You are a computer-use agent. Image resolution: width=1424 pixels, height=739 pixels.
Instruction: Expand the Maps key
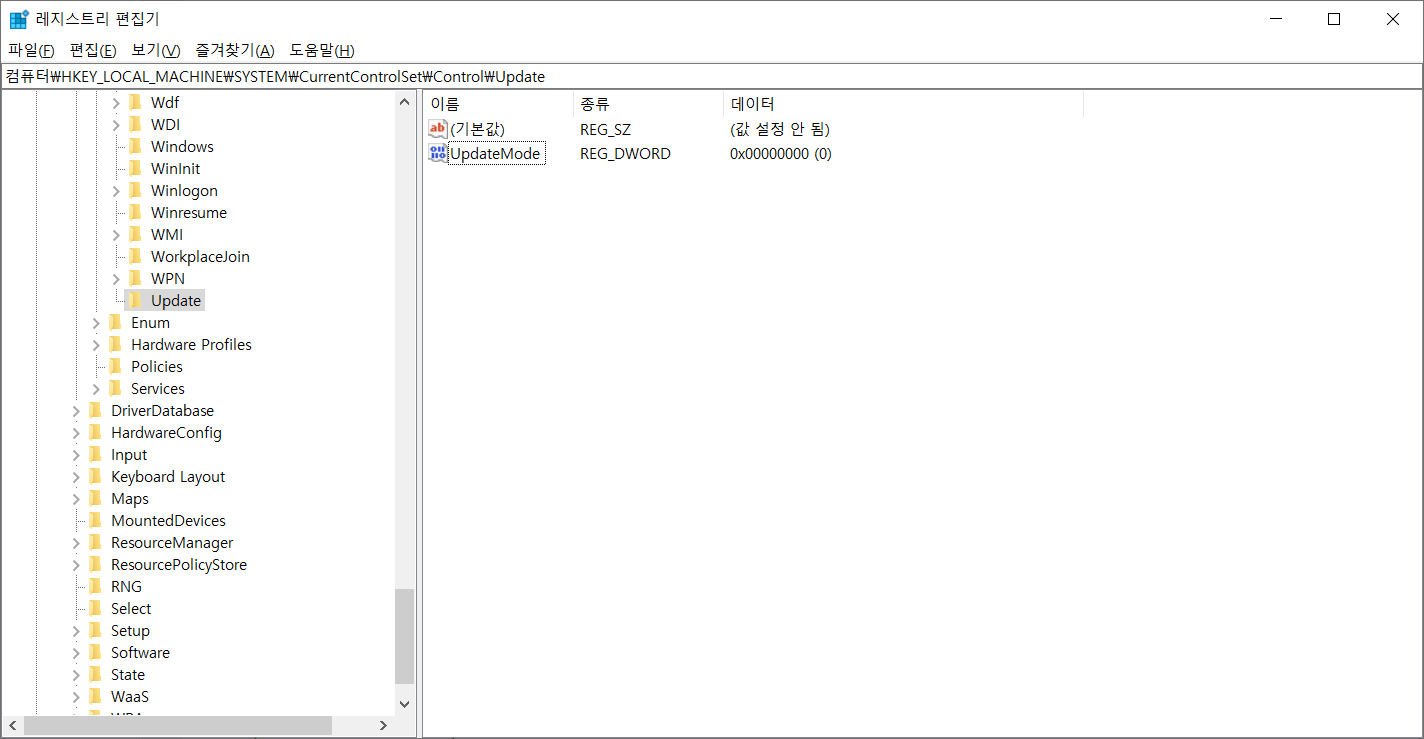click(76, 499)
